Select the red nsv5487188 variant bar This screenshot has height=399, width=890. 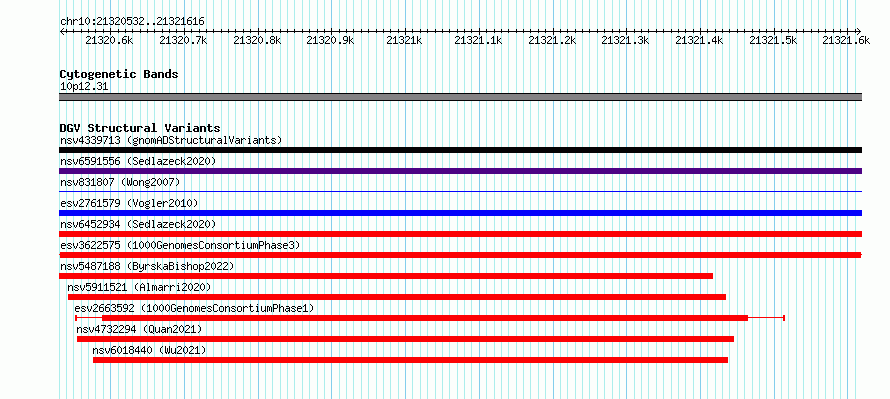386,276
